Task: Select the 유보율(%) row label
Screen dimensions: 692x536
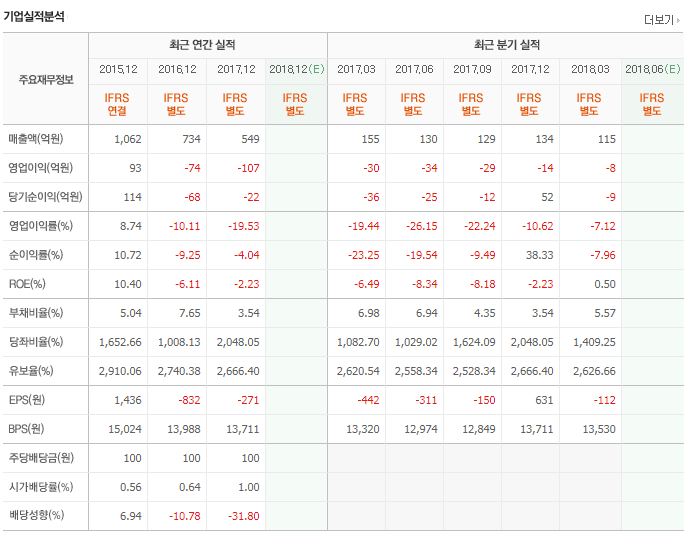Action: point(31,371)
